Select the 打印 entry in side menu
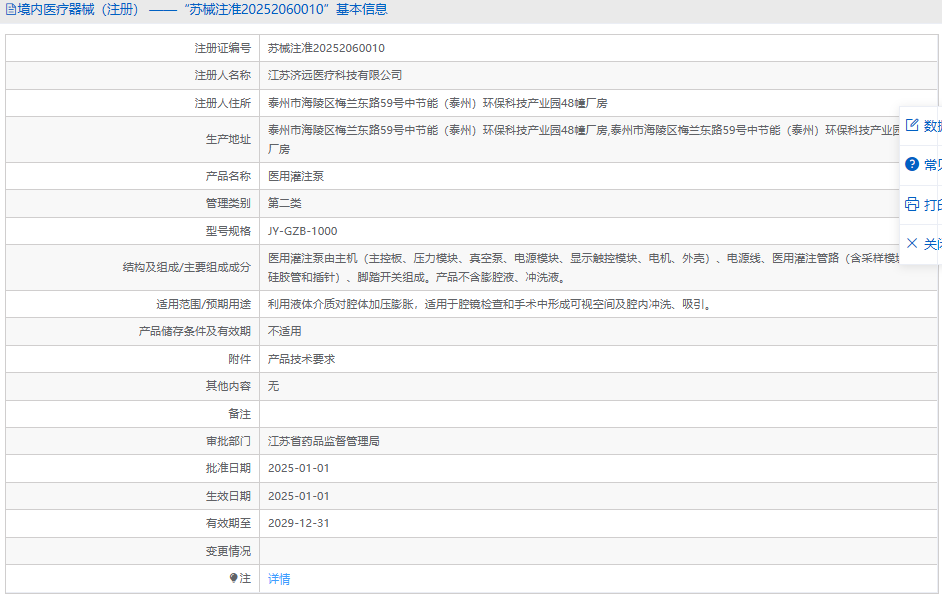Screen dimensions: 942x594 click(x=932, y=204)
